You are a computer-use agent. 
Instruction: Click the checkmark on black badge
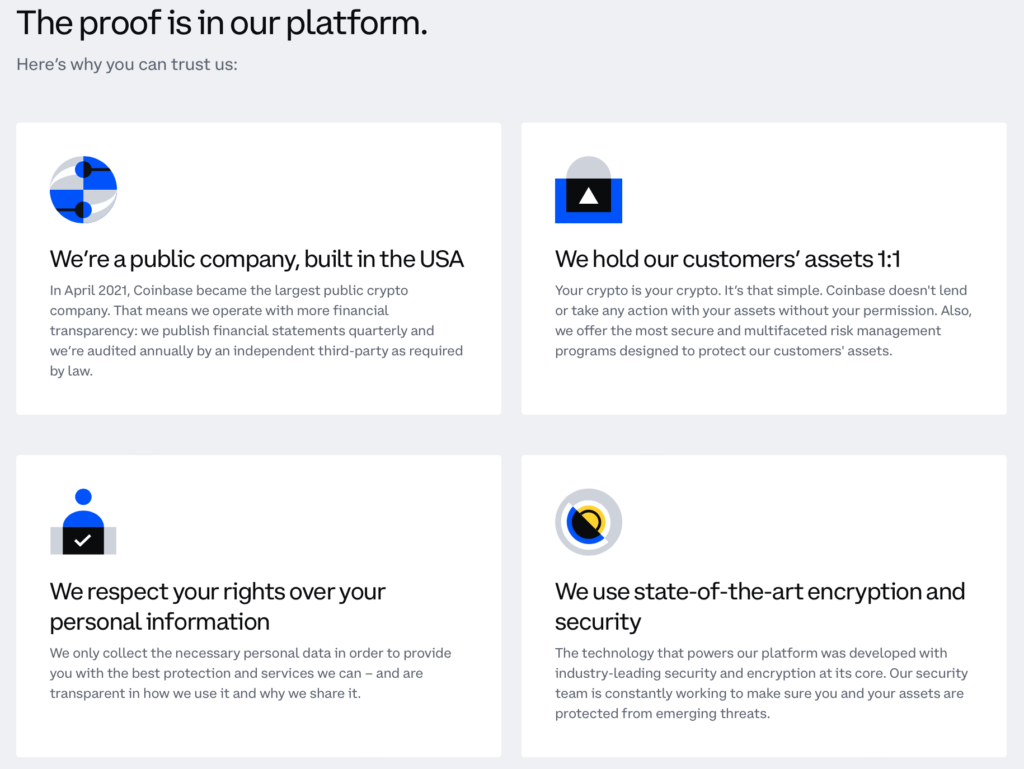coord(83,540)
